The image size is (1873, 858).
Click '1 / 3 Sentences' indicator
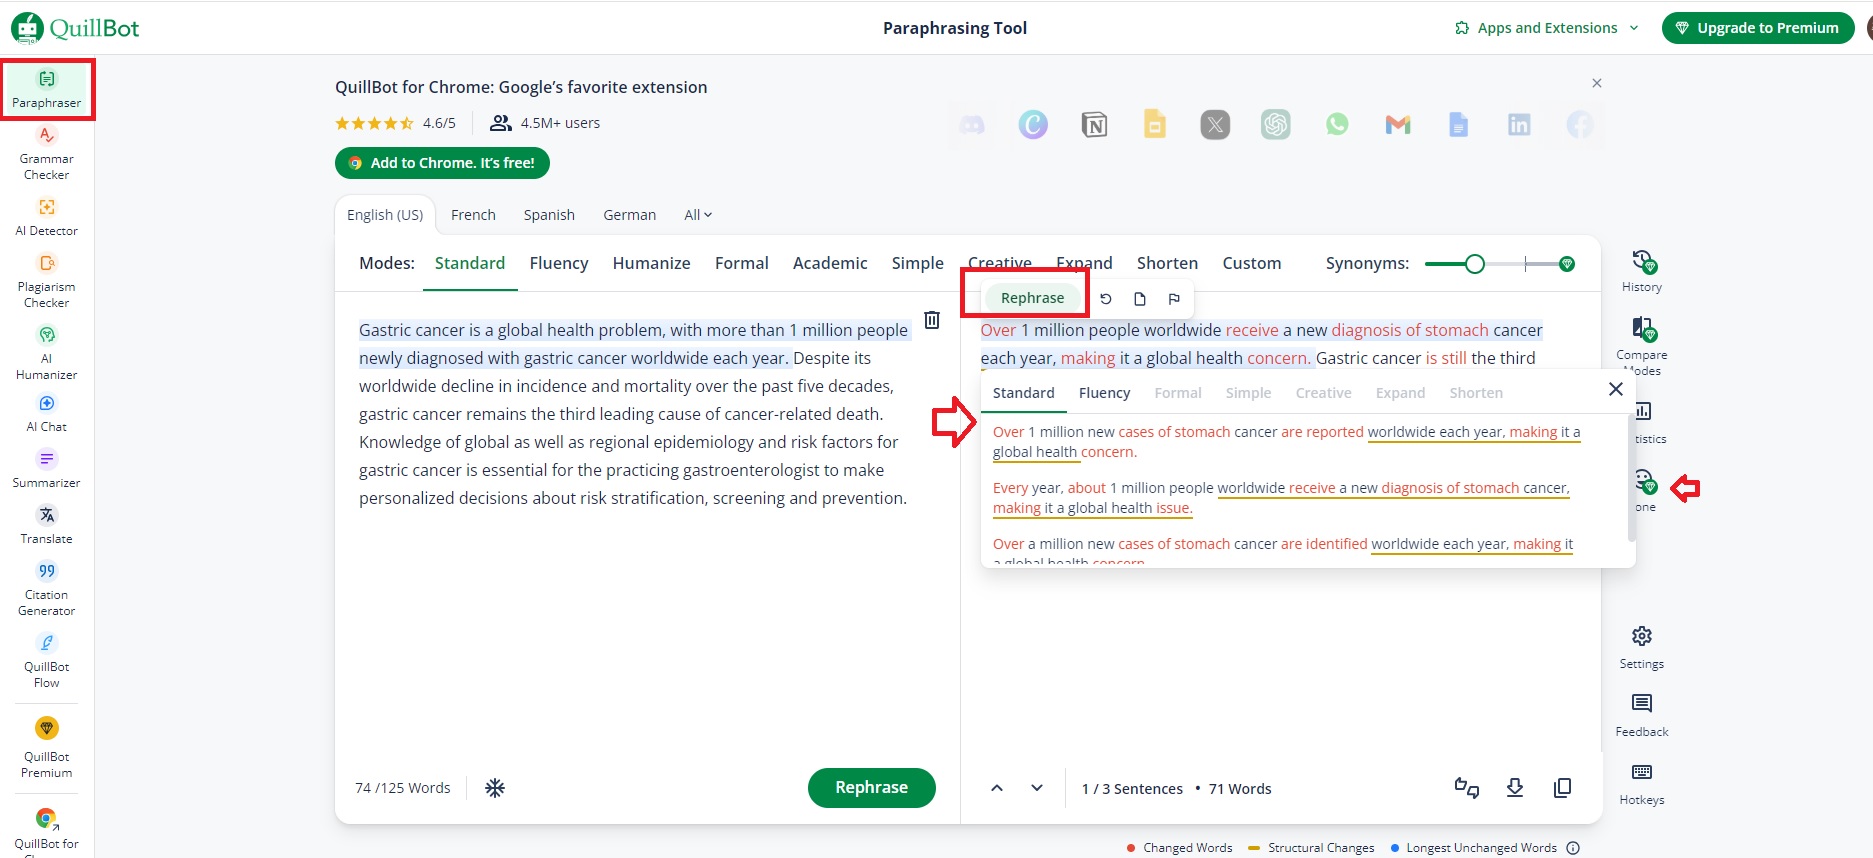pos(1132,789)
